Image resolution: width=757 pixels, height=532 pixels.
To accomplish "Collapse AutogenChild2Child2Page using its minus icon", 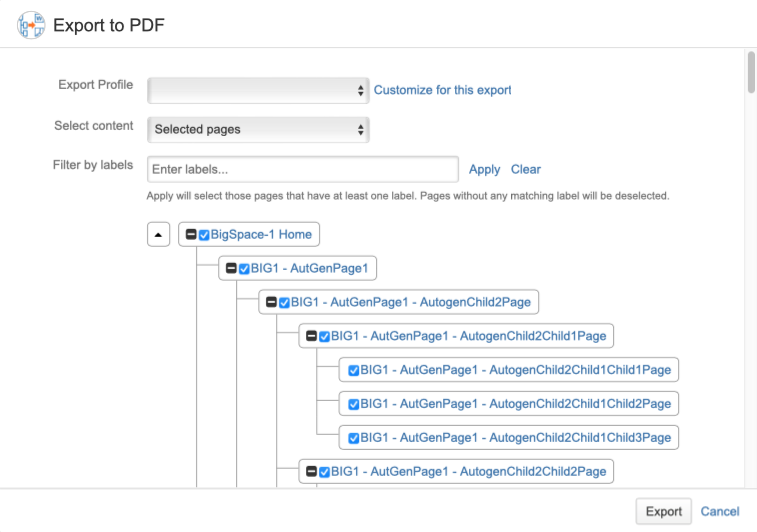I will click(311, 471).
